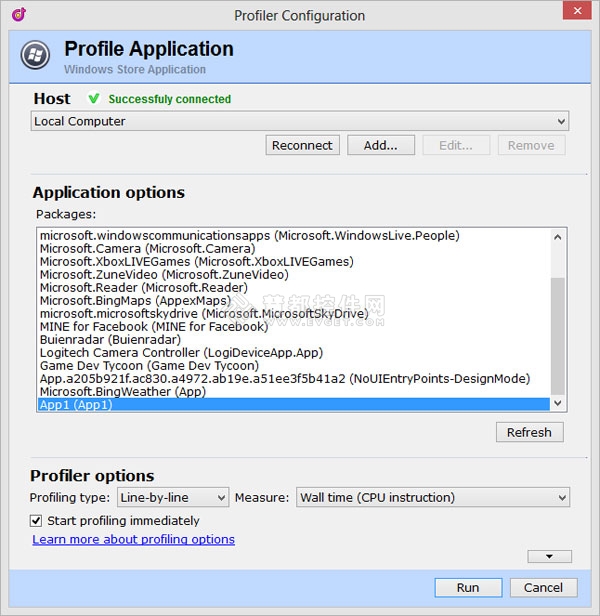Viewport: 600px width, 616px height.
Task: Click the Run button
Action: 468,588
